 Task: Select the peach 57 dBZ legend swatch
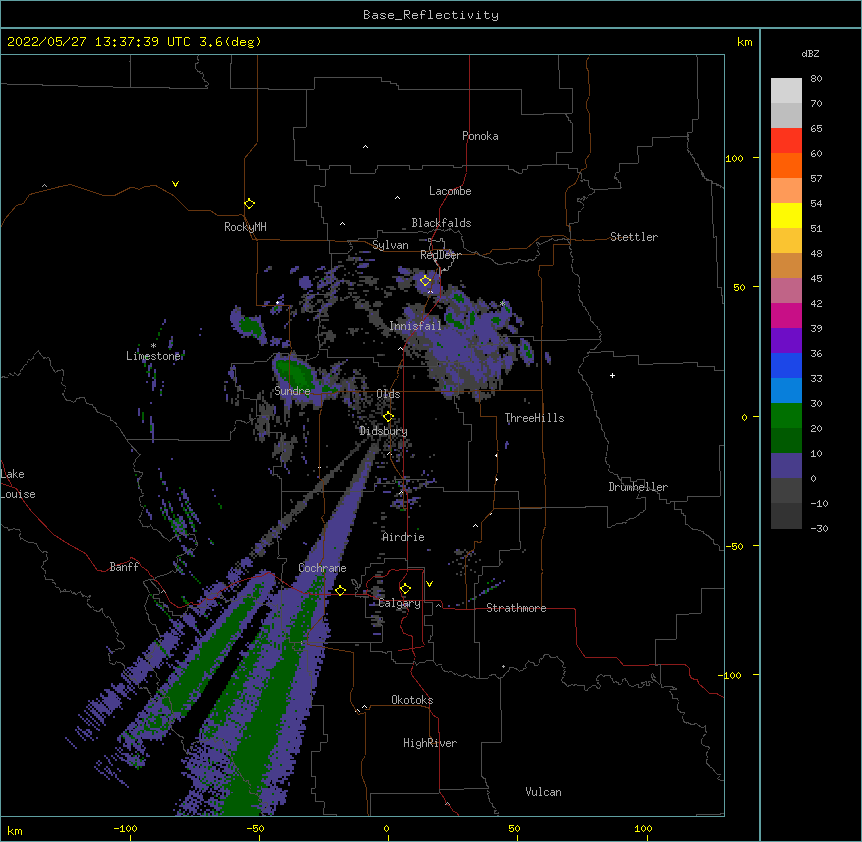click(786, 191)
